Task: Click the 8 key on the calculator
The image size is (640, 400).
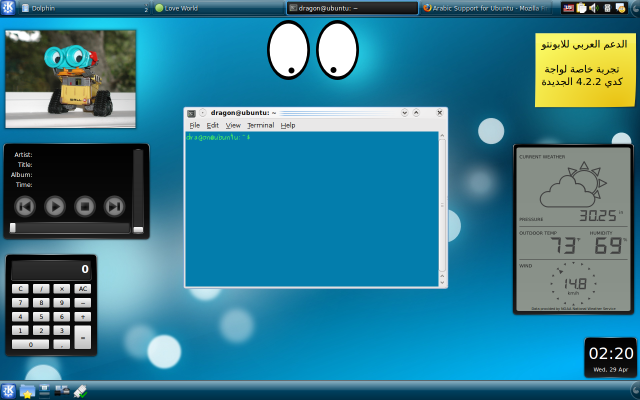Action: [41, 303]
